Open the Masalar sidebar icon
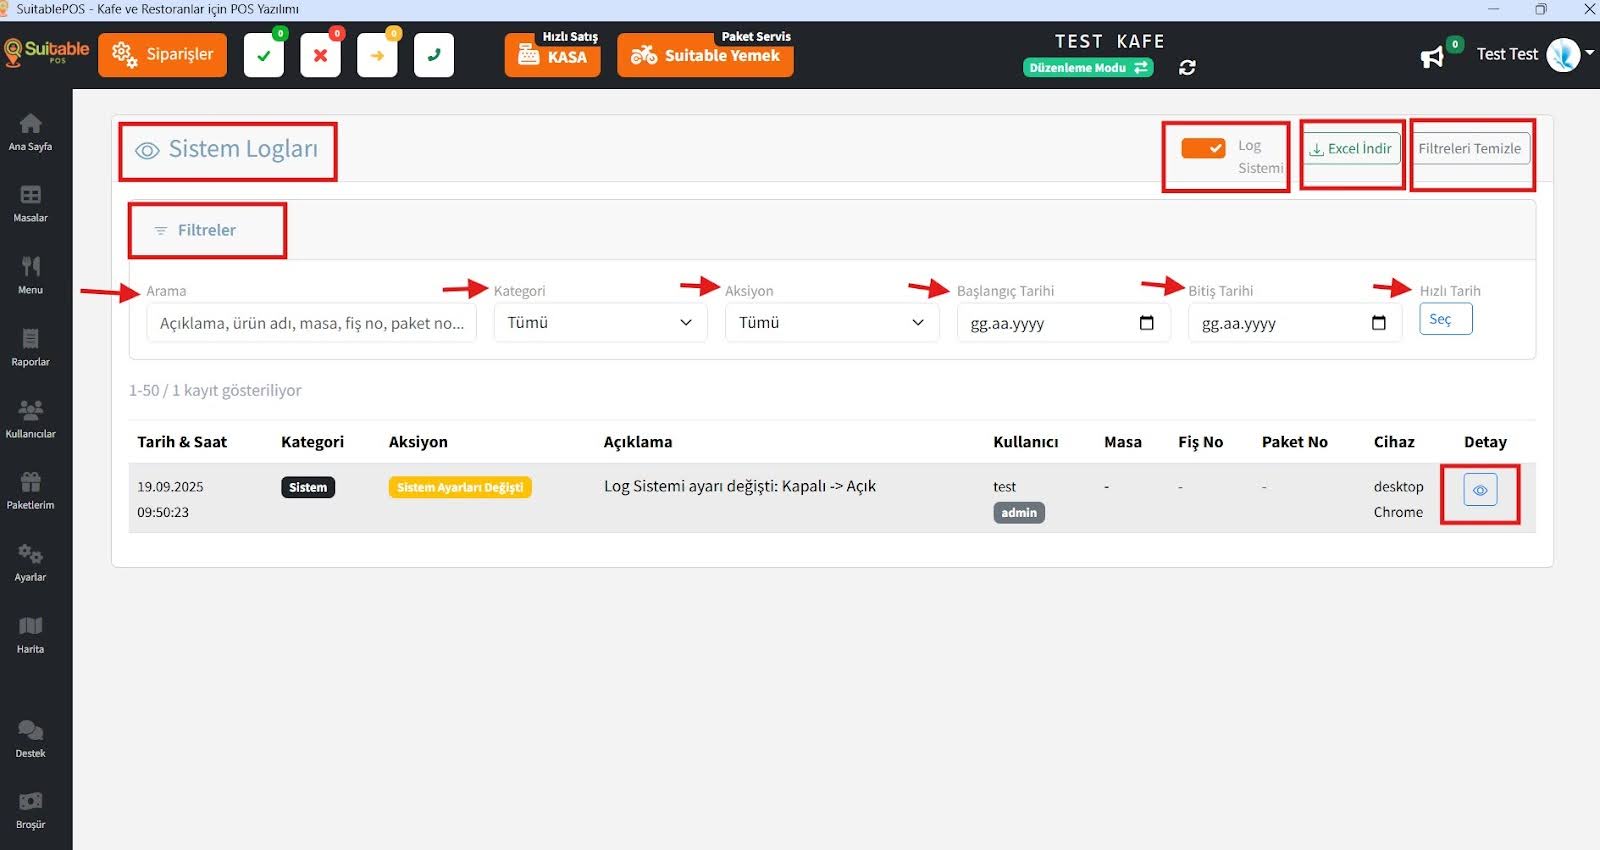The height and width of the screenshot is (850, 1600). [x=30, y=203]
